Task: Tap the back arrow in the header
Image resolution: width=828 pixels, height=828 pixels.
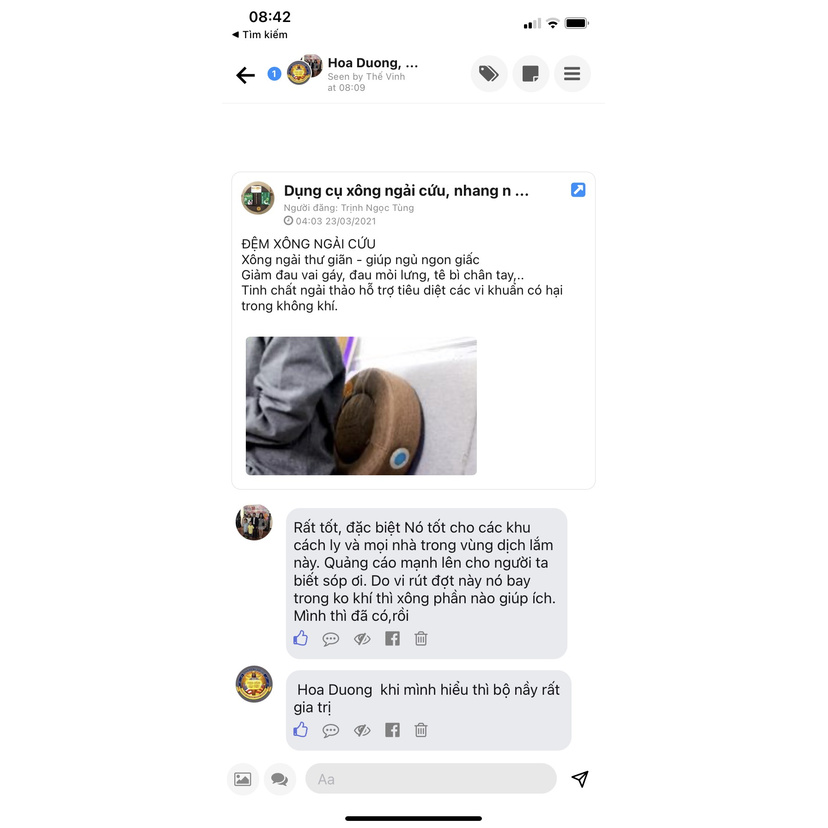Action: coord(245,75)
